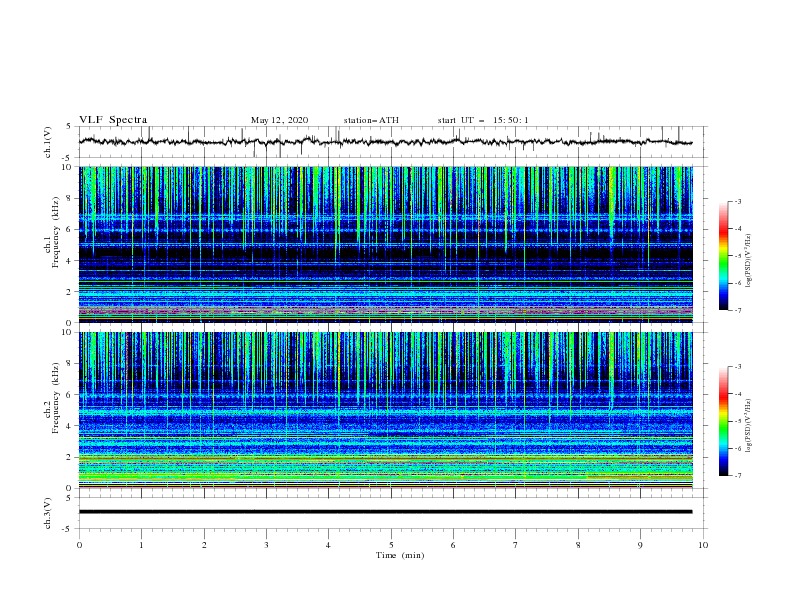This screenshot has height=612, width=792.
Task: Click the "-7" tick on ch.1 color bar
Action: pos(738,310)
